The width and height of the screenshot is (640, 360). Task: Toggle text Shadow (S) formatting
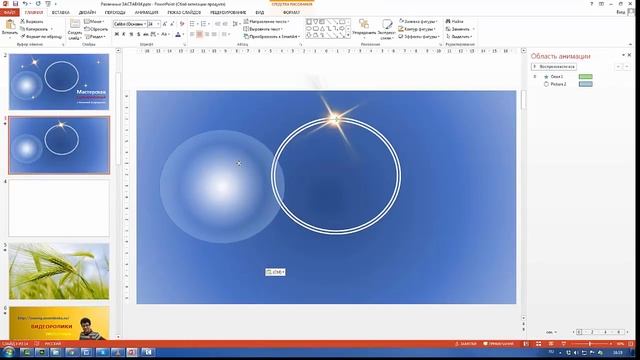click(138, 34)
